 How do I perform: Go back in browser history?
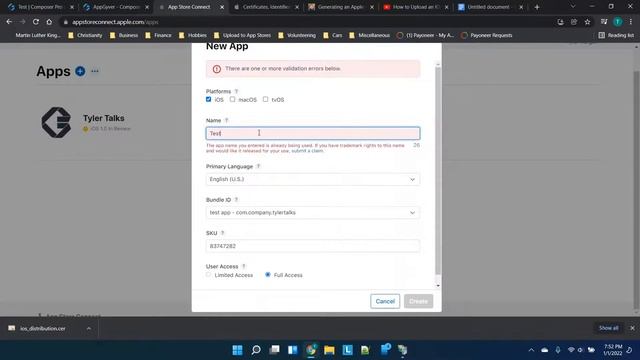(x=9, y=22)
